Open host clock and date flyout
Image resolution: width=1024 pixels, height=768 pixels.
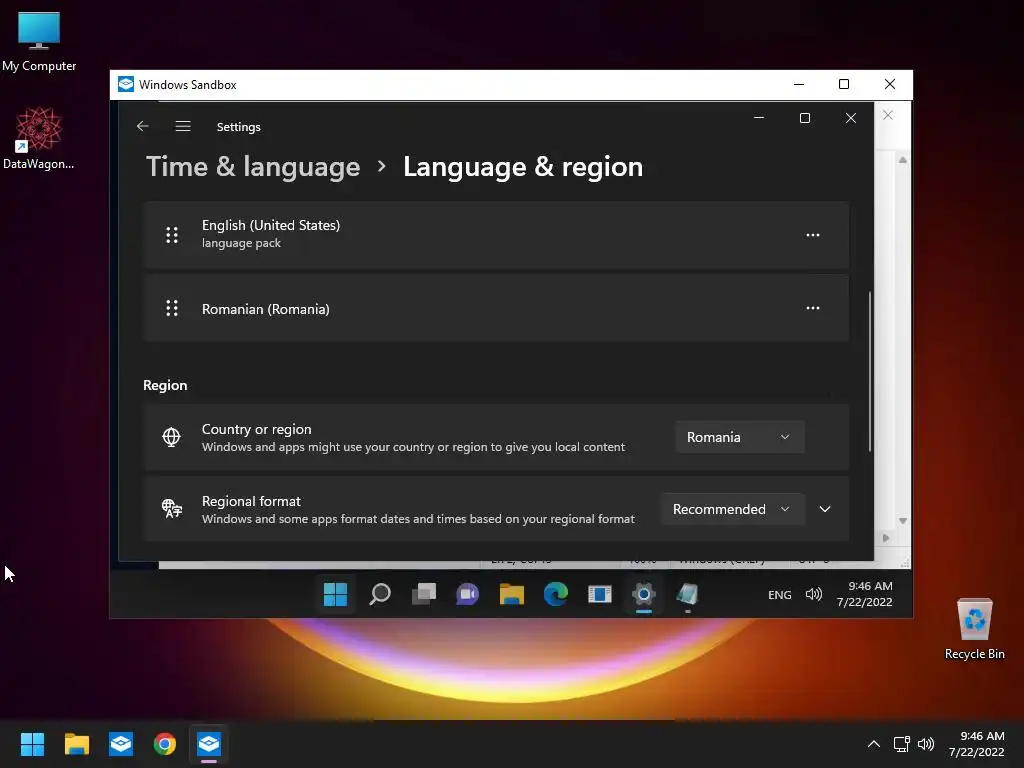pyautogui.click(x=976, y=744)
